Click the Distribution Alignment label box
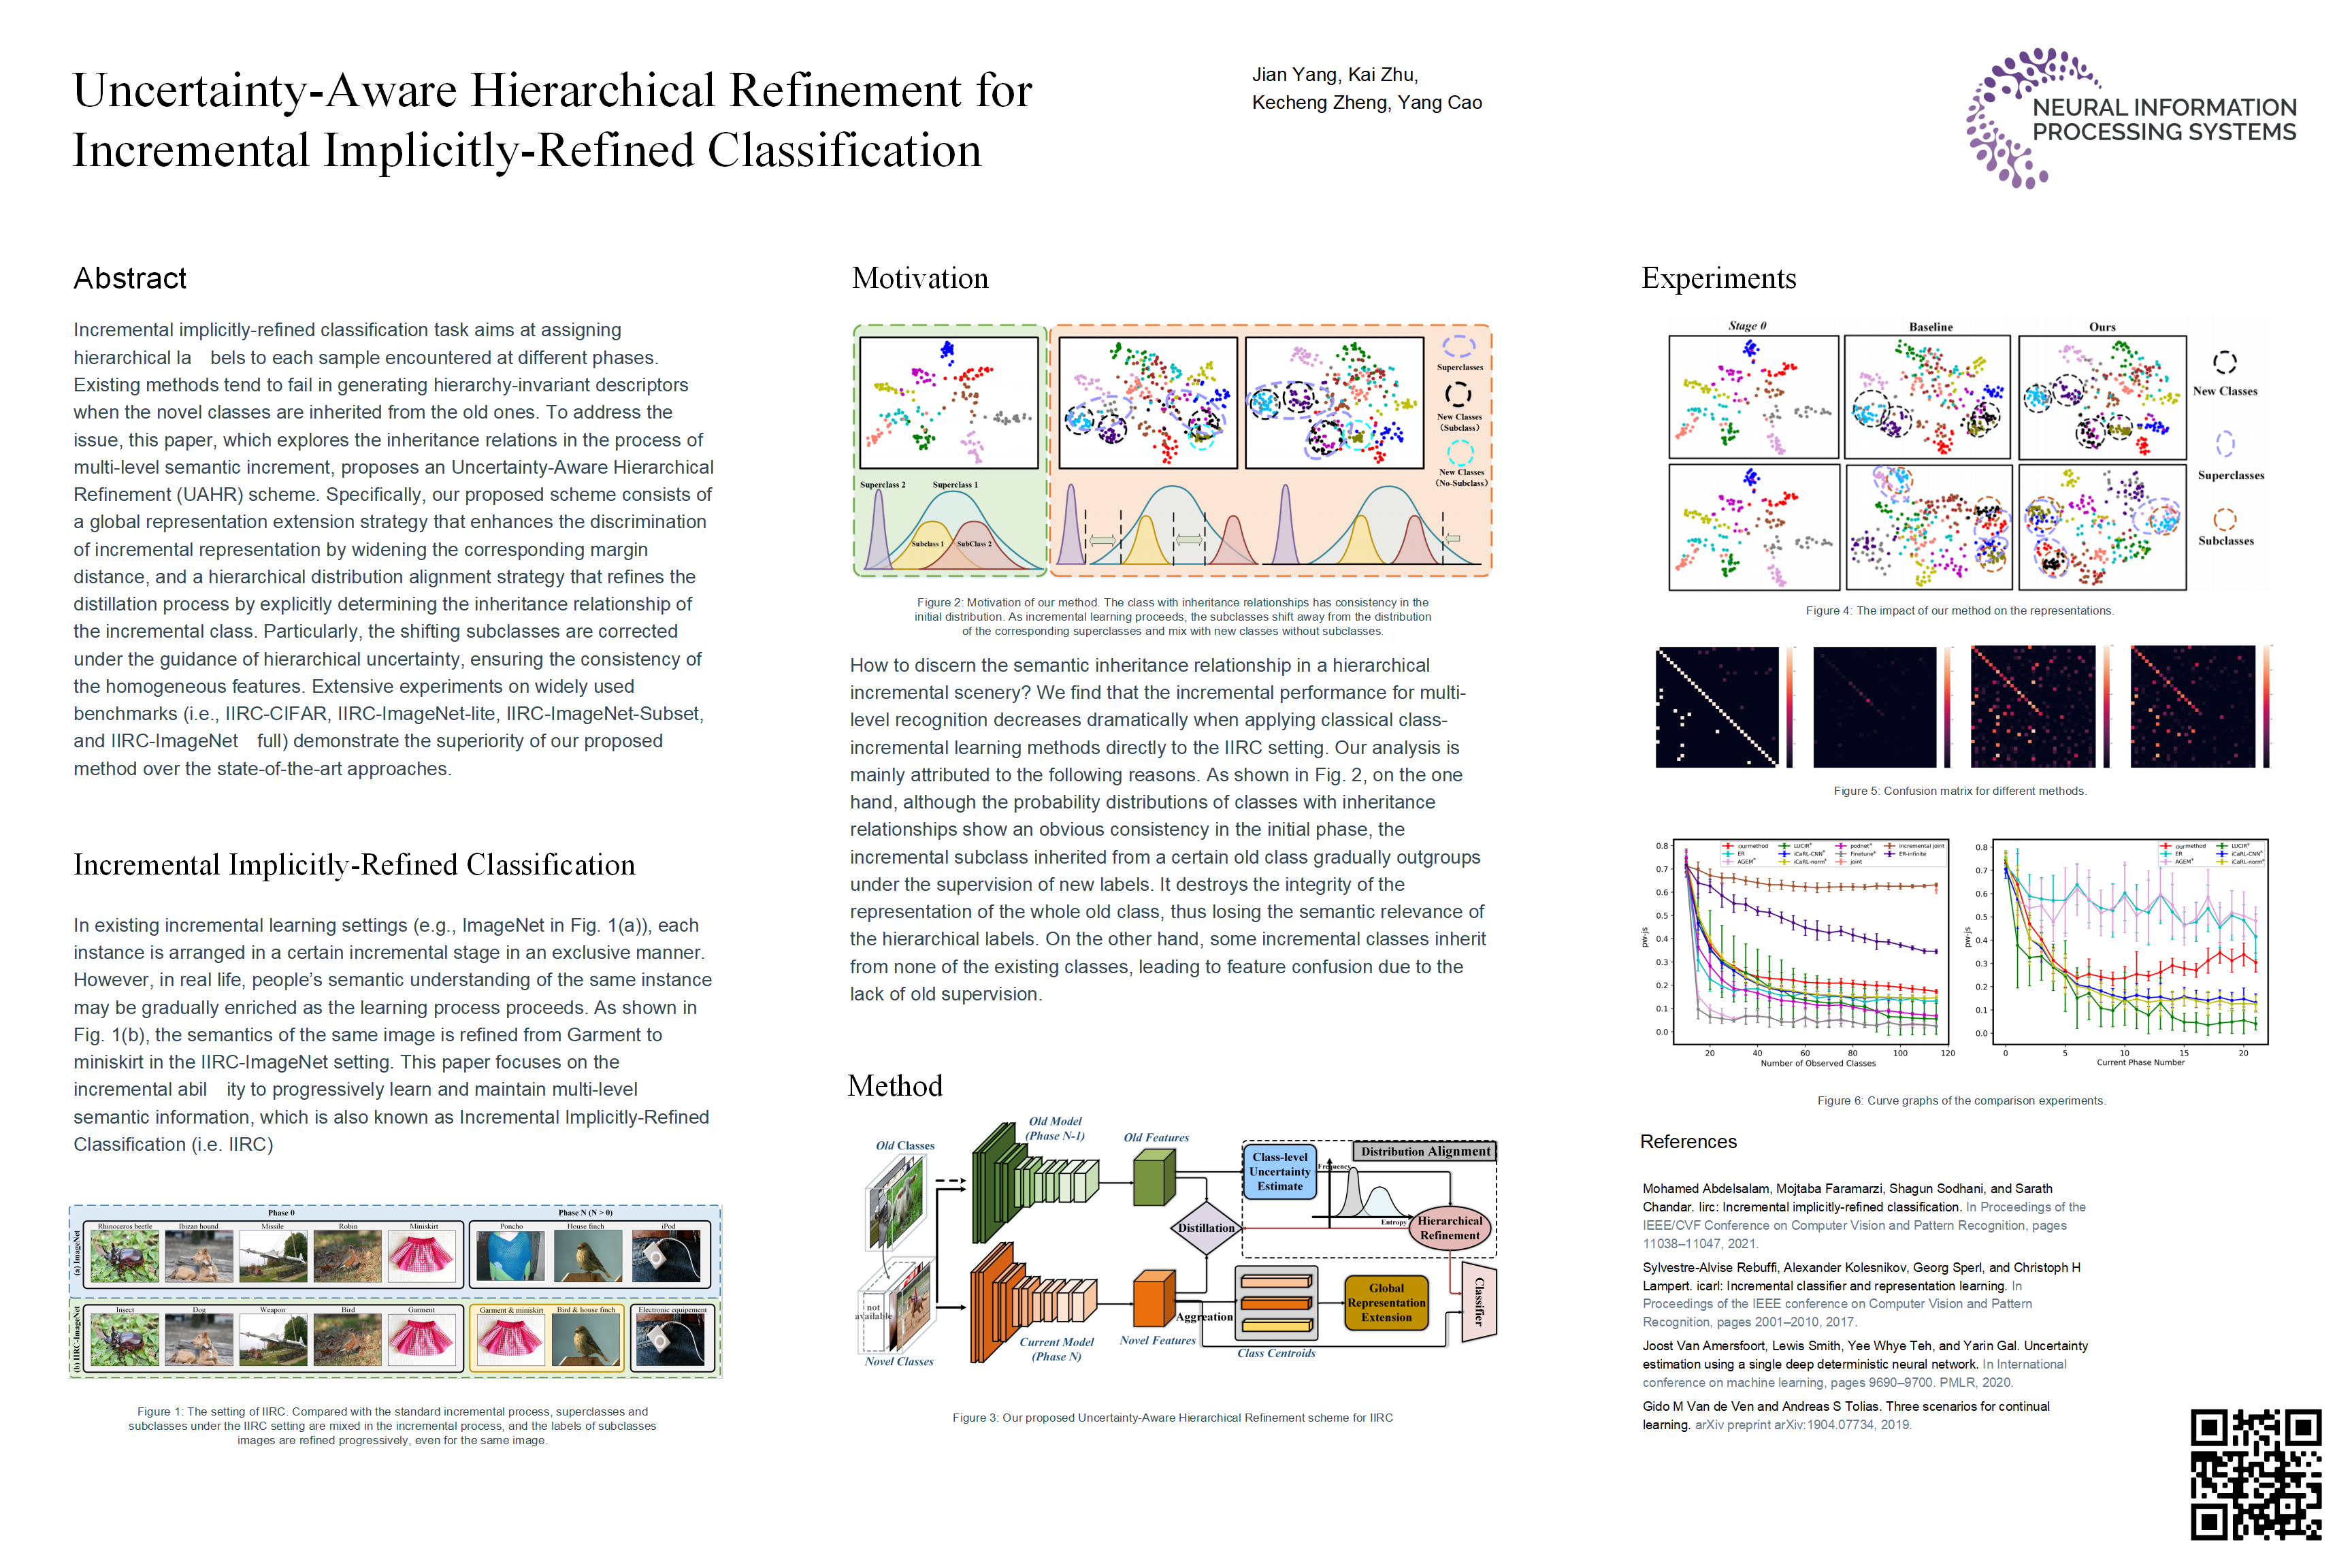Viewport: 2352px width, 1568px height. click(x=1425, y=1151)
